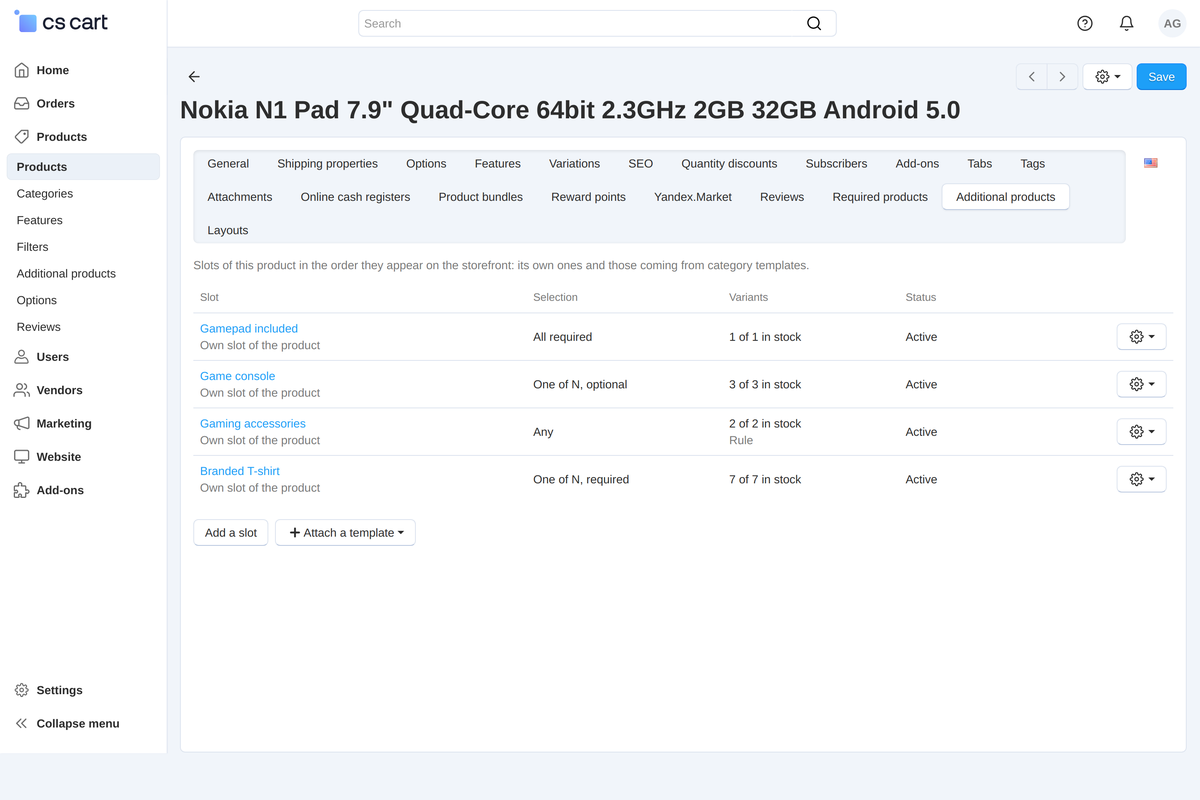Switch to the Required products tab

click(x=880, y=197)
